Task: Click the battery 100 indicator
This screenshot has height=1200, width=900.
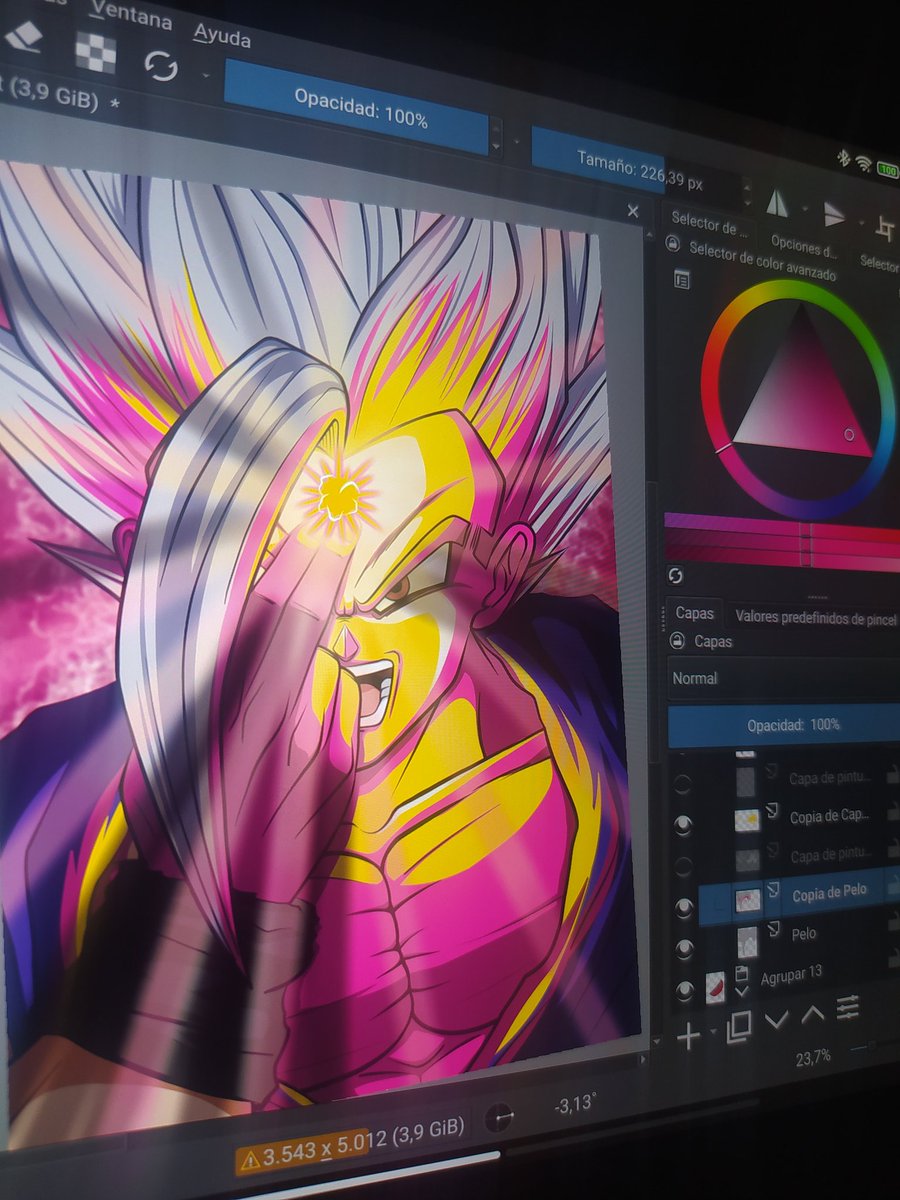Action: 888,171
